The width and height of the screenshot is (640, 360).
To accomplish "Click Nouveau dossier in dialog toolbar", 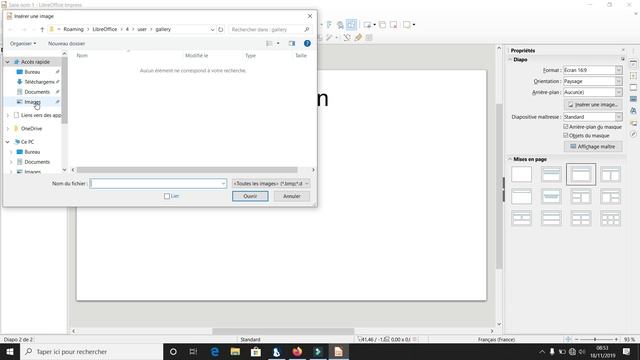I will click(67, 43).
